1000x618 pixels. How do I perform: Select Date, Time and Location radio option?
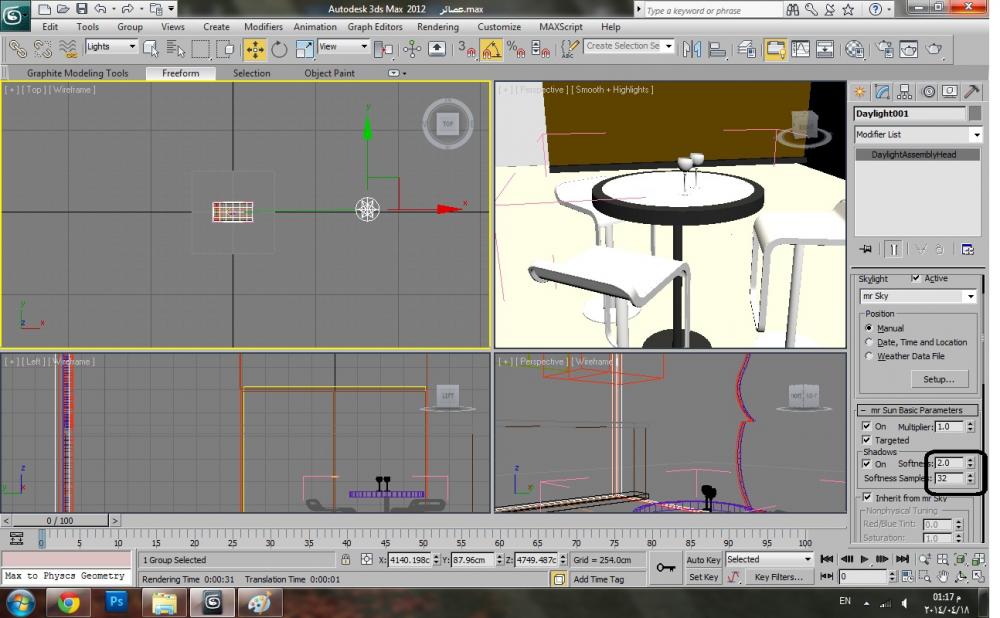(868, 342)
